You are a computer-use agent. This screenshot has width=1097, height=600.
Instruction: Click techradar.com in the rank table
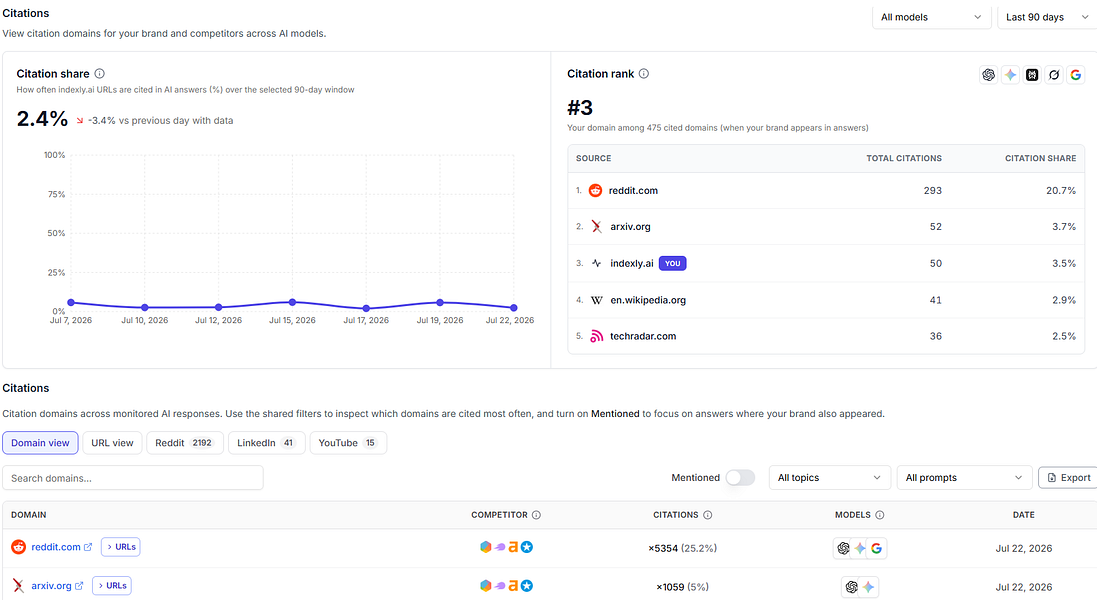point(643,336)
